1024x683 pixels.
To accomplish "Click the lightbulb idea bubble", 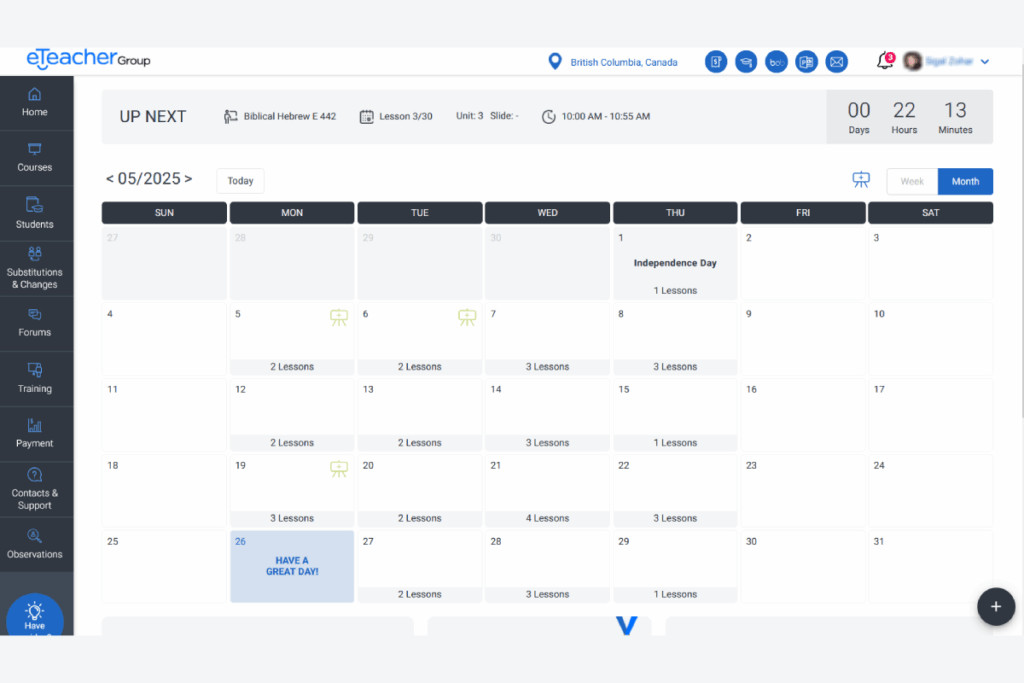I will coord(35,615).
